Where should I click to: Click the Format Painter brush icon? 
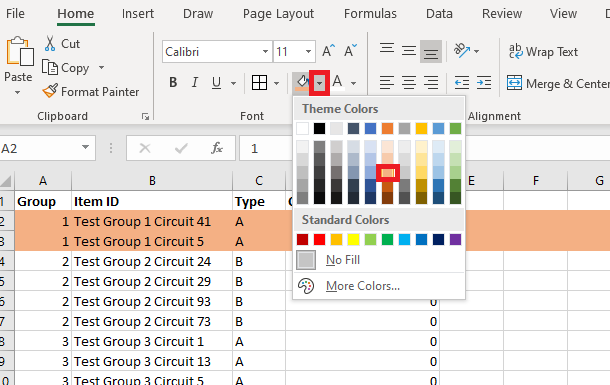pyautogui.click(x=50, y=91)
